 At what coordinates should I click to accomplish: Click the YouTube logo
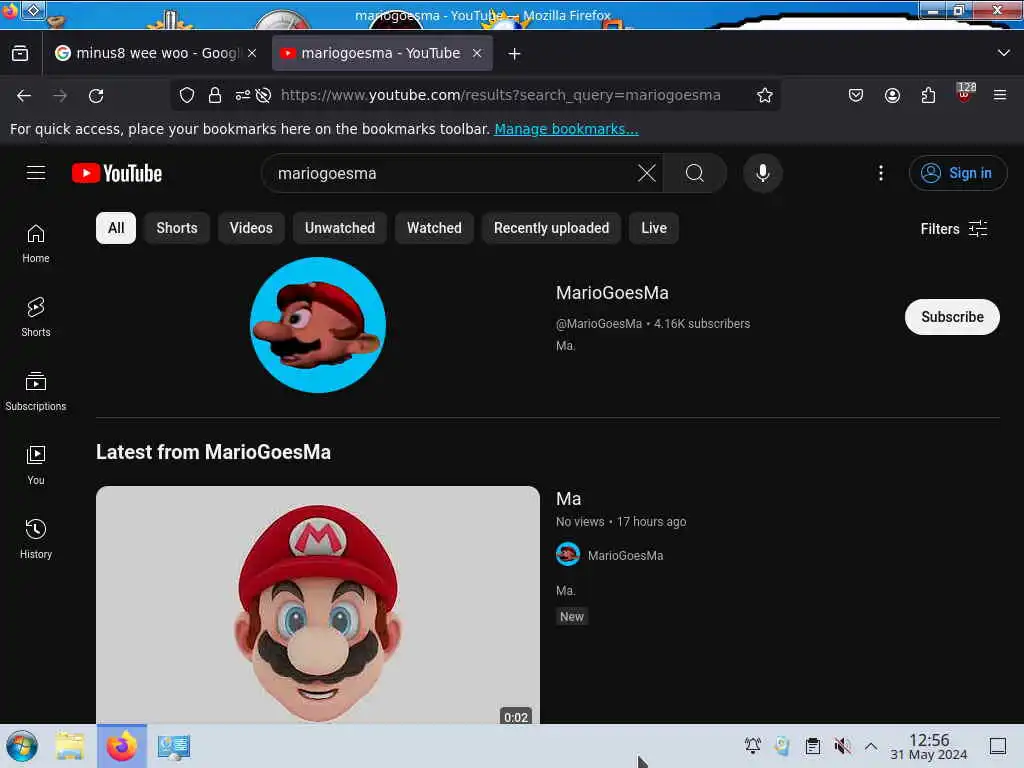point(117,173)
